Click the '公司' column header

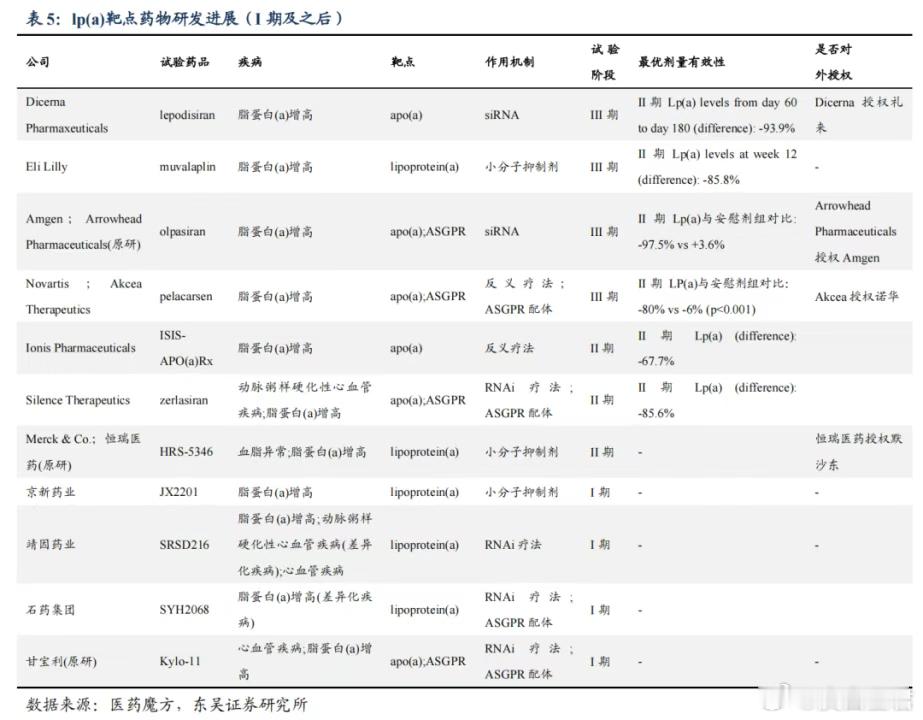(x=38, y=61)
